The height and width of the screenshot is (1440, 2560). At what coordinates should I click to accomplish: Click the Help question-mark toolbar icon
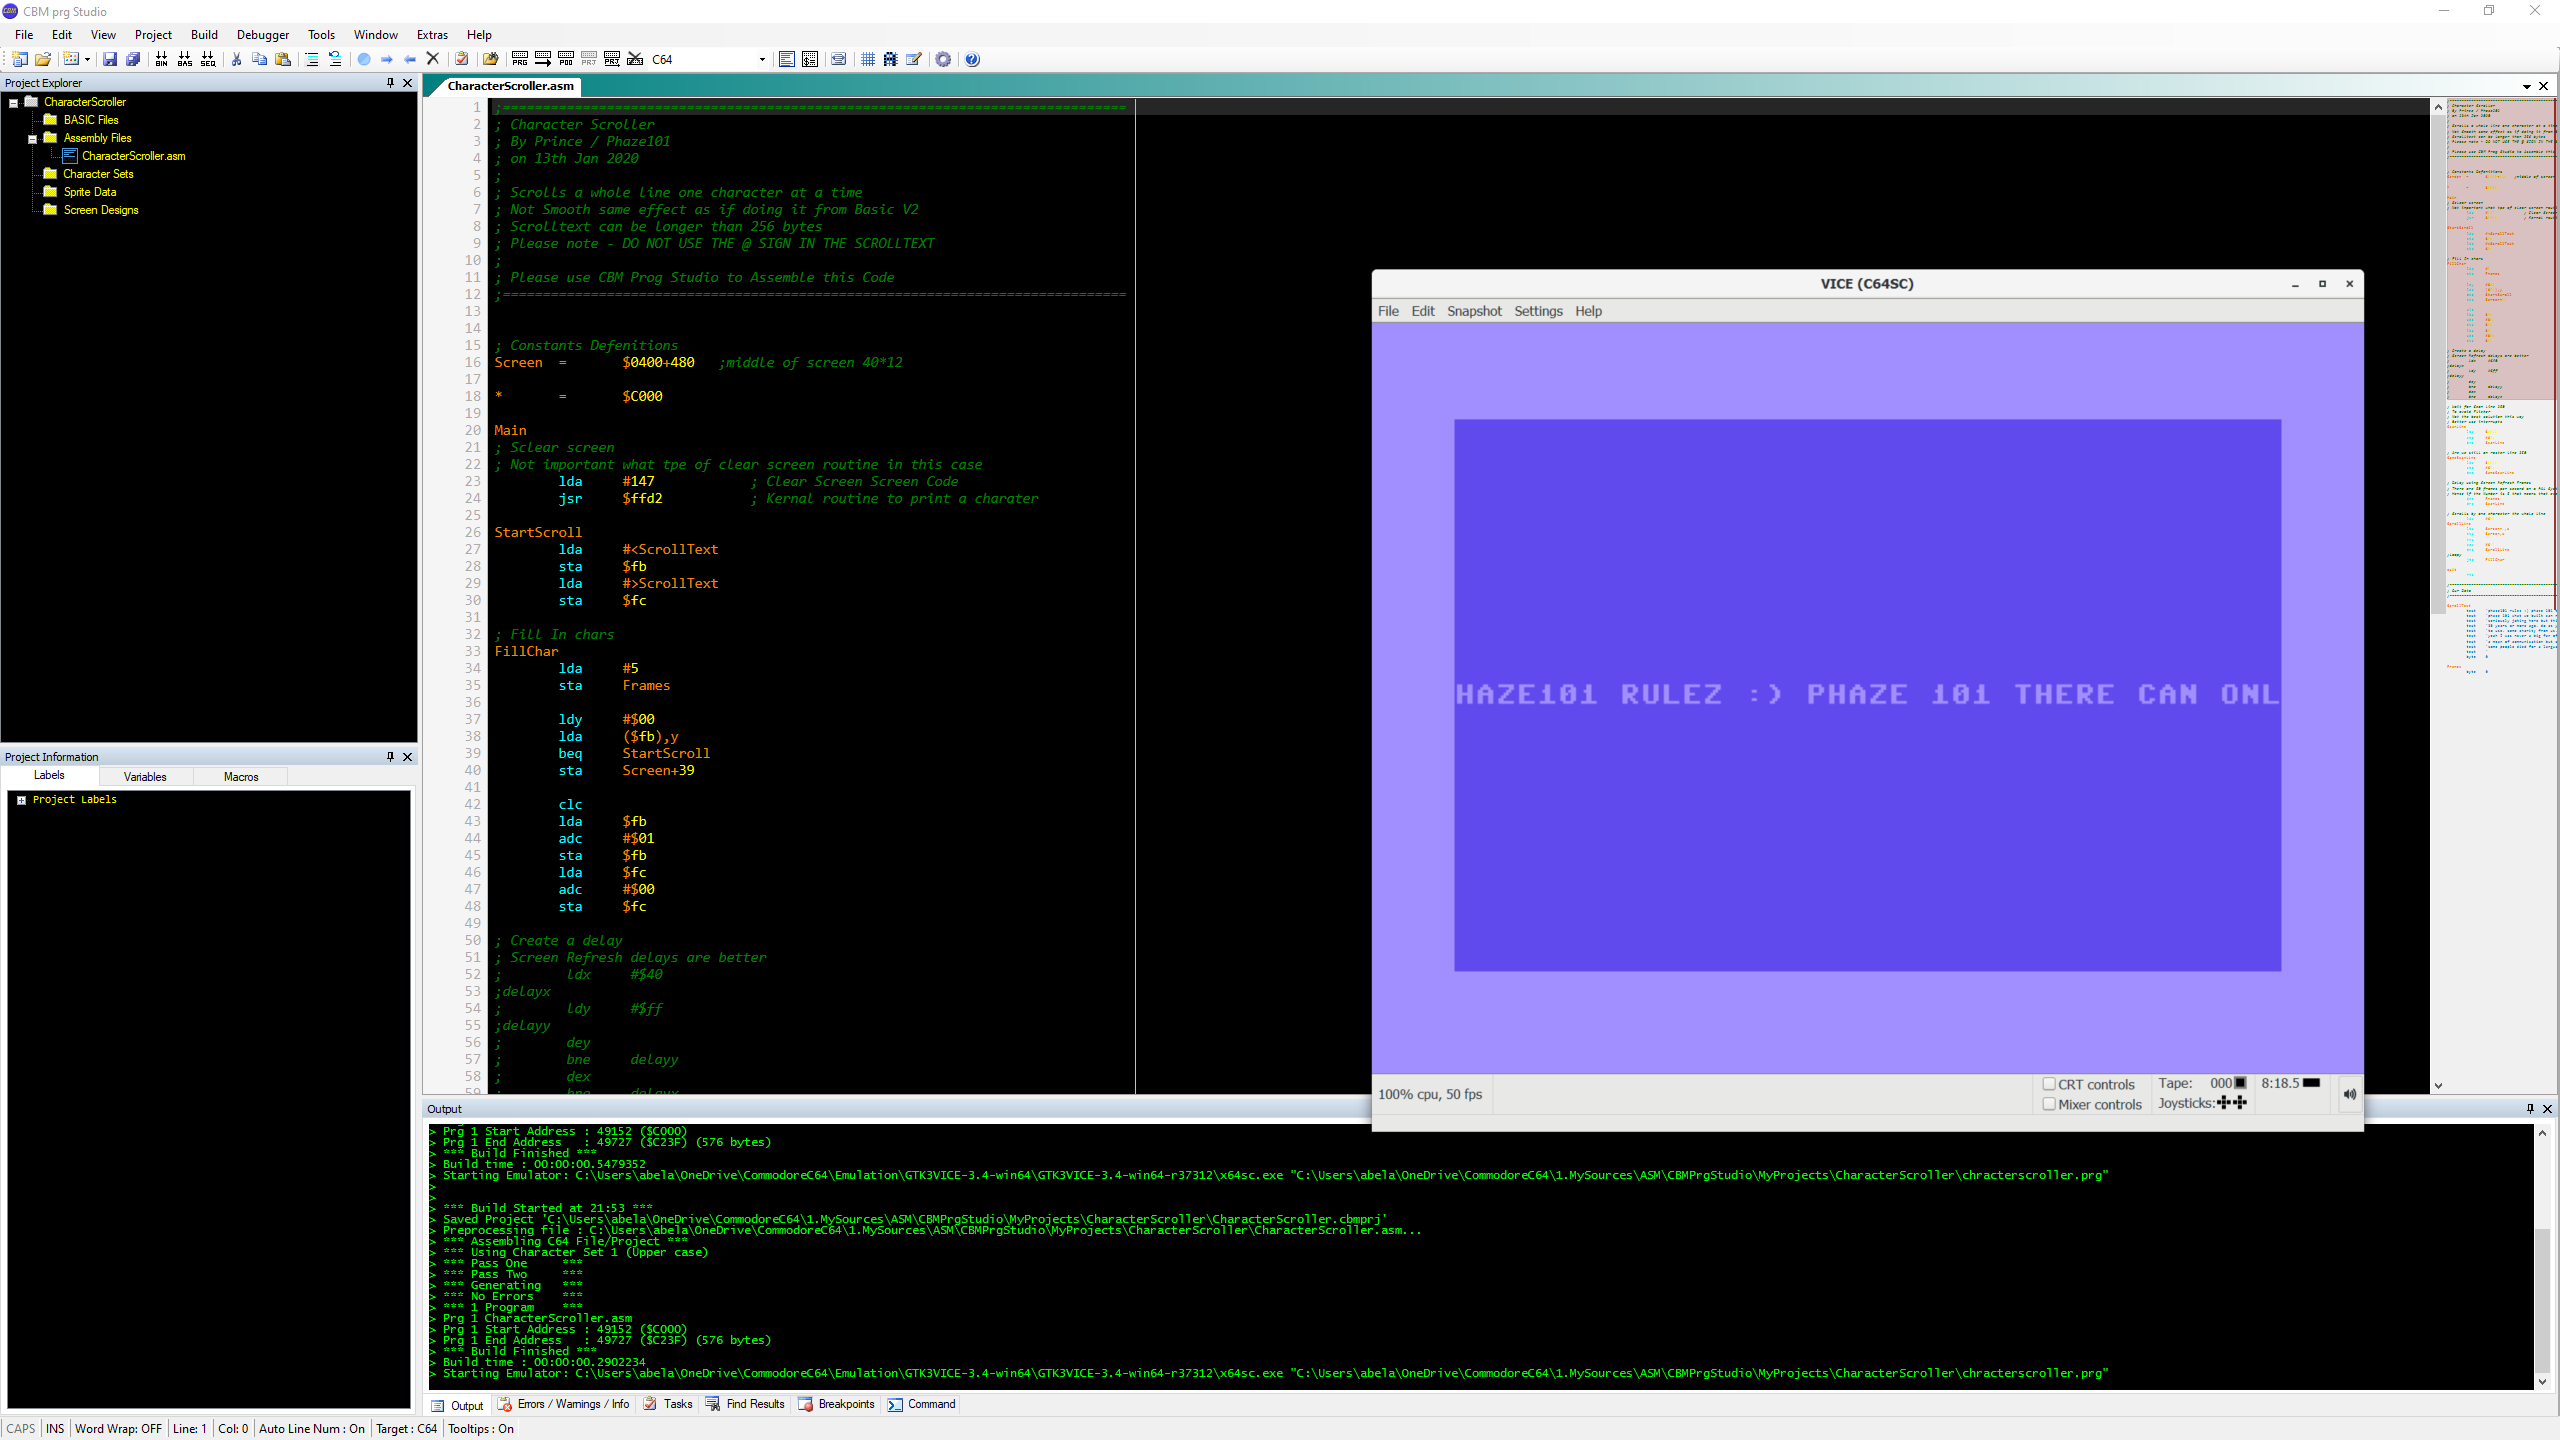click(x=972, y=59)
